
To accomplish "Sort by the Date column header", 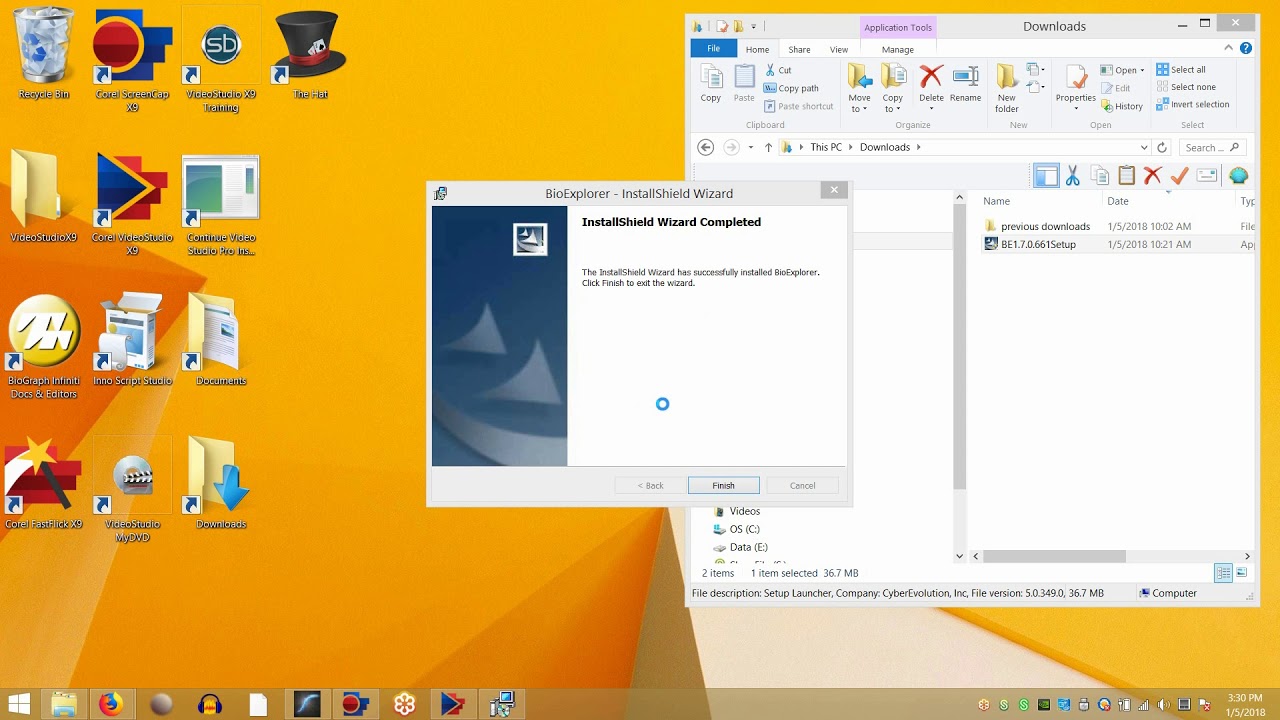I will pos(1117,201).
